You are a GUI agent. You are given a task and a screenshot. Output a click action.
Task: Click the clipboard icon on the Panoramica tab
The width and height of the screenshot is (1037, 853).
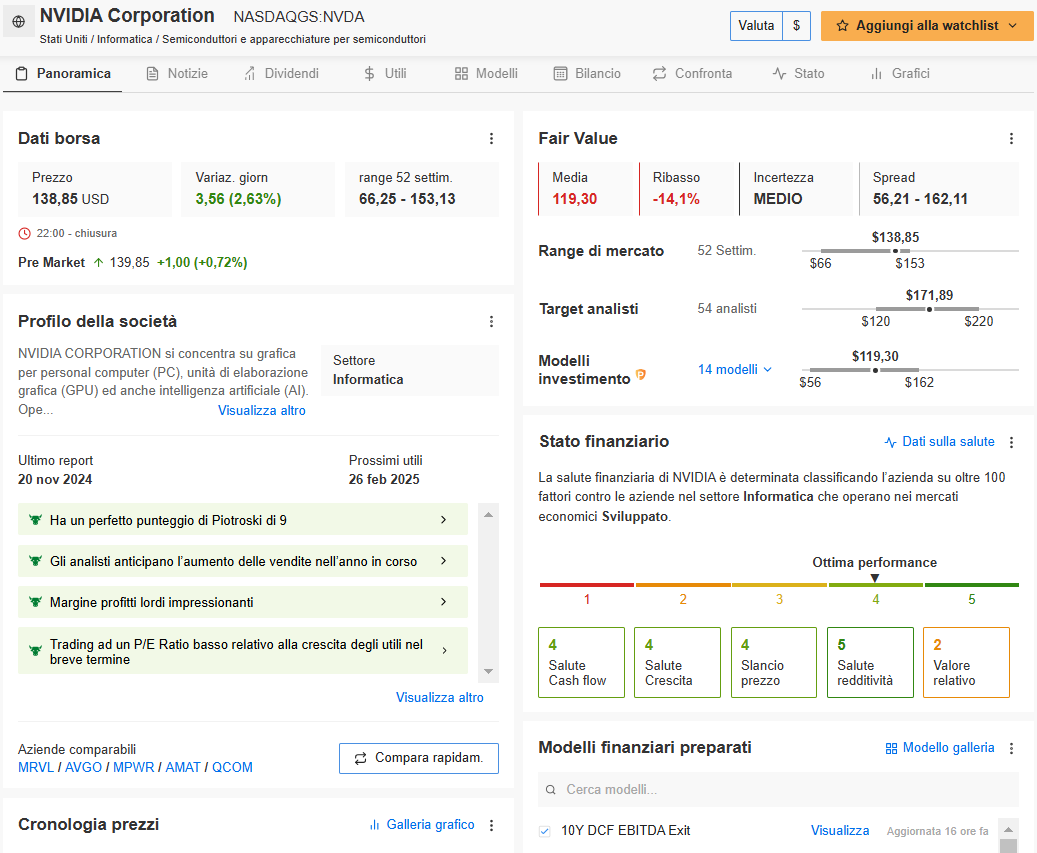(22, 73)
